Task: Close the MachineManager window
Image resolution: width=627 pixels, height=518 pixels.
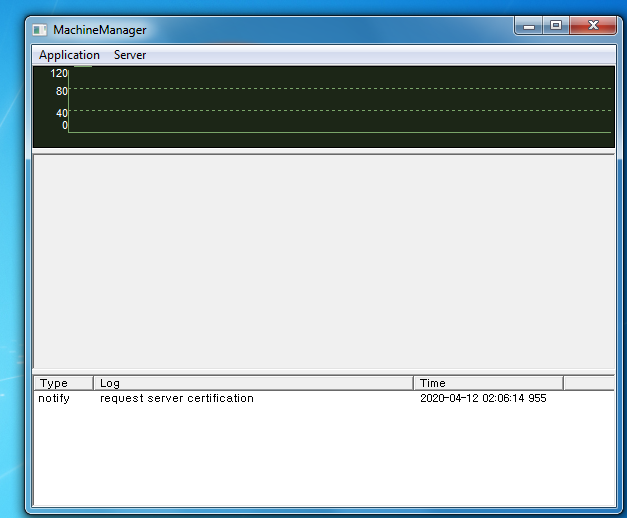Action: 593,26
